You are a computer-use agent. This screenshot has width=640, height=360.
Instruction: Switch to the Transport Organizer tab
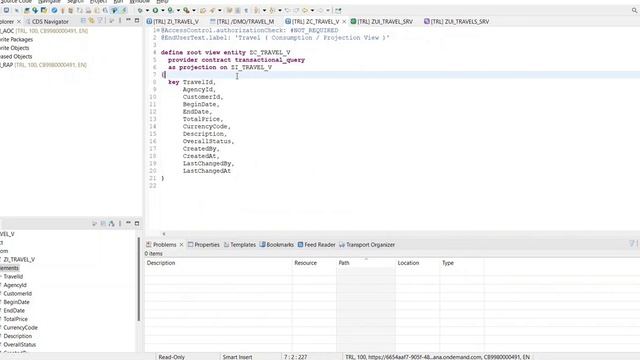pyautogui.click(x=367, y=245)
